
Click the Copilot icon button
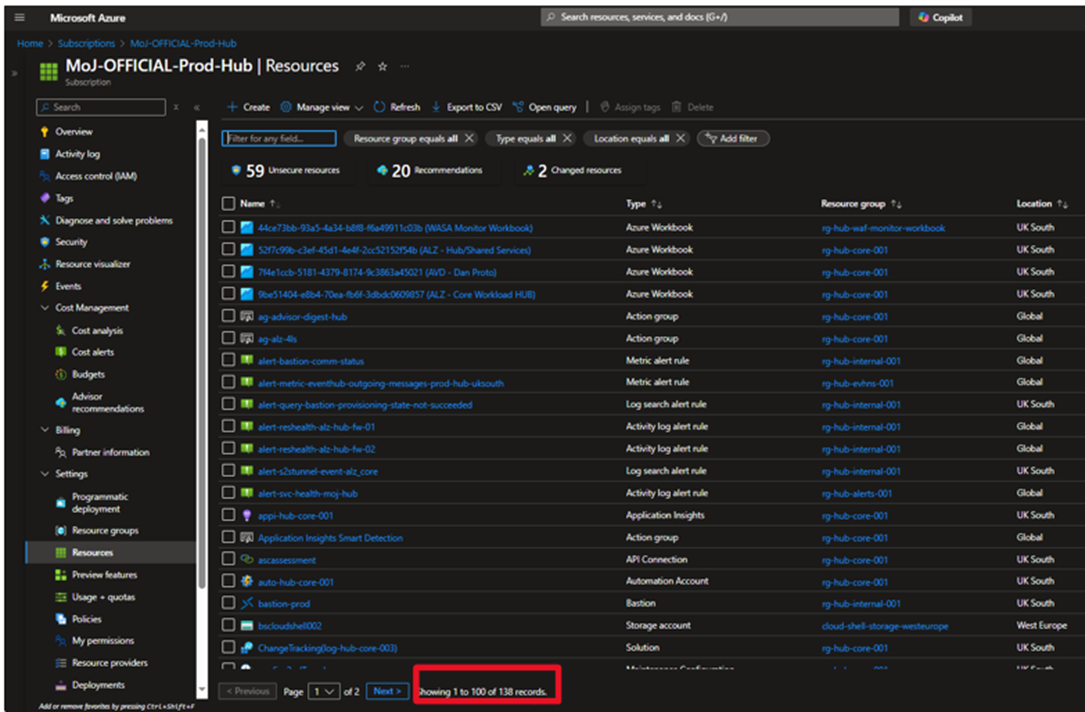940,17
